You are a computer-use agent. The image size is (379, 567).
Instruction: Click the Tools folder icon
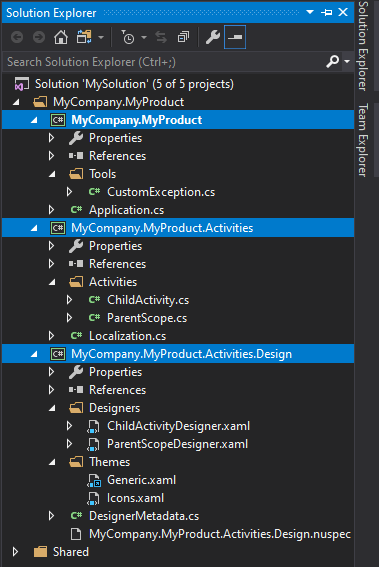pos(76,174)
